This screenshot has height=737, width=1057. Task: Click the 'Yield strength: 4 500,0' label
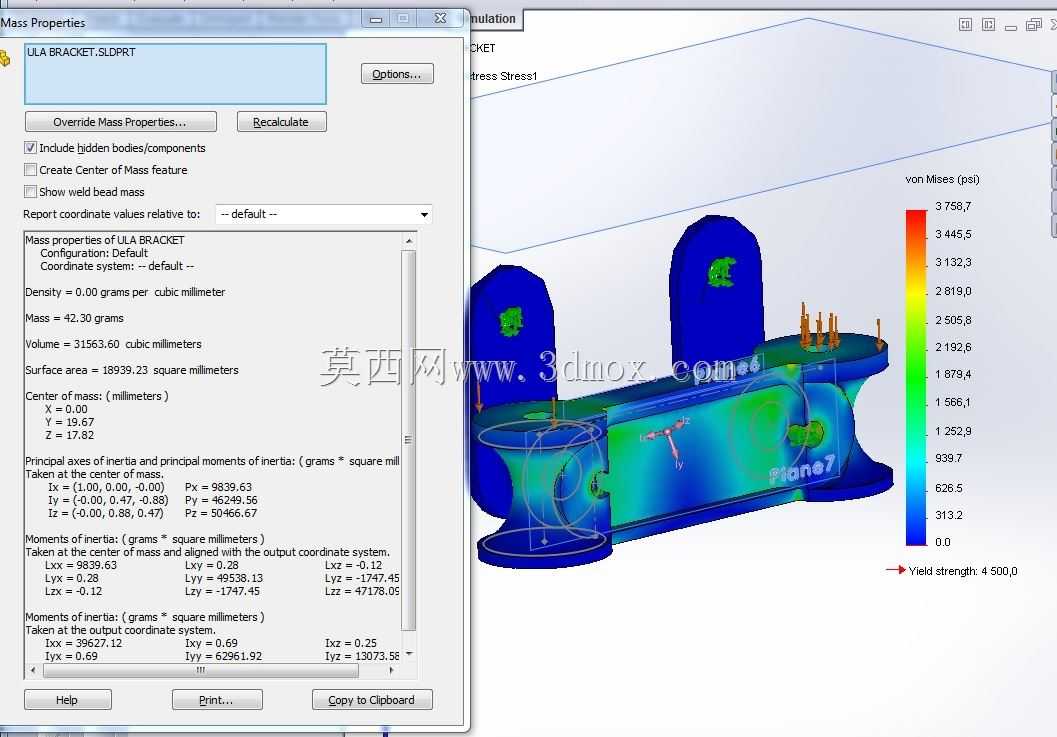(x=963, y=571)
